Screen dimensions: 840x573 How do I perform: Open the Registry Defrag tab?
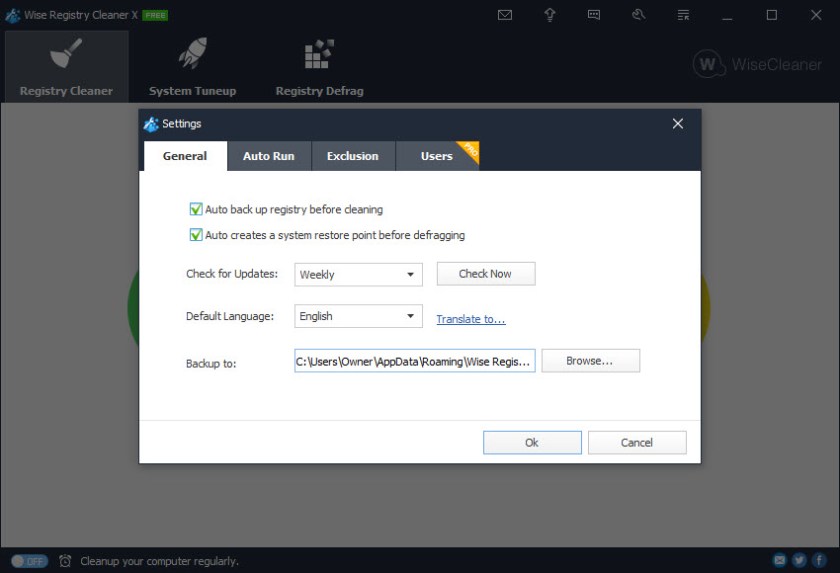pos(319,66)
